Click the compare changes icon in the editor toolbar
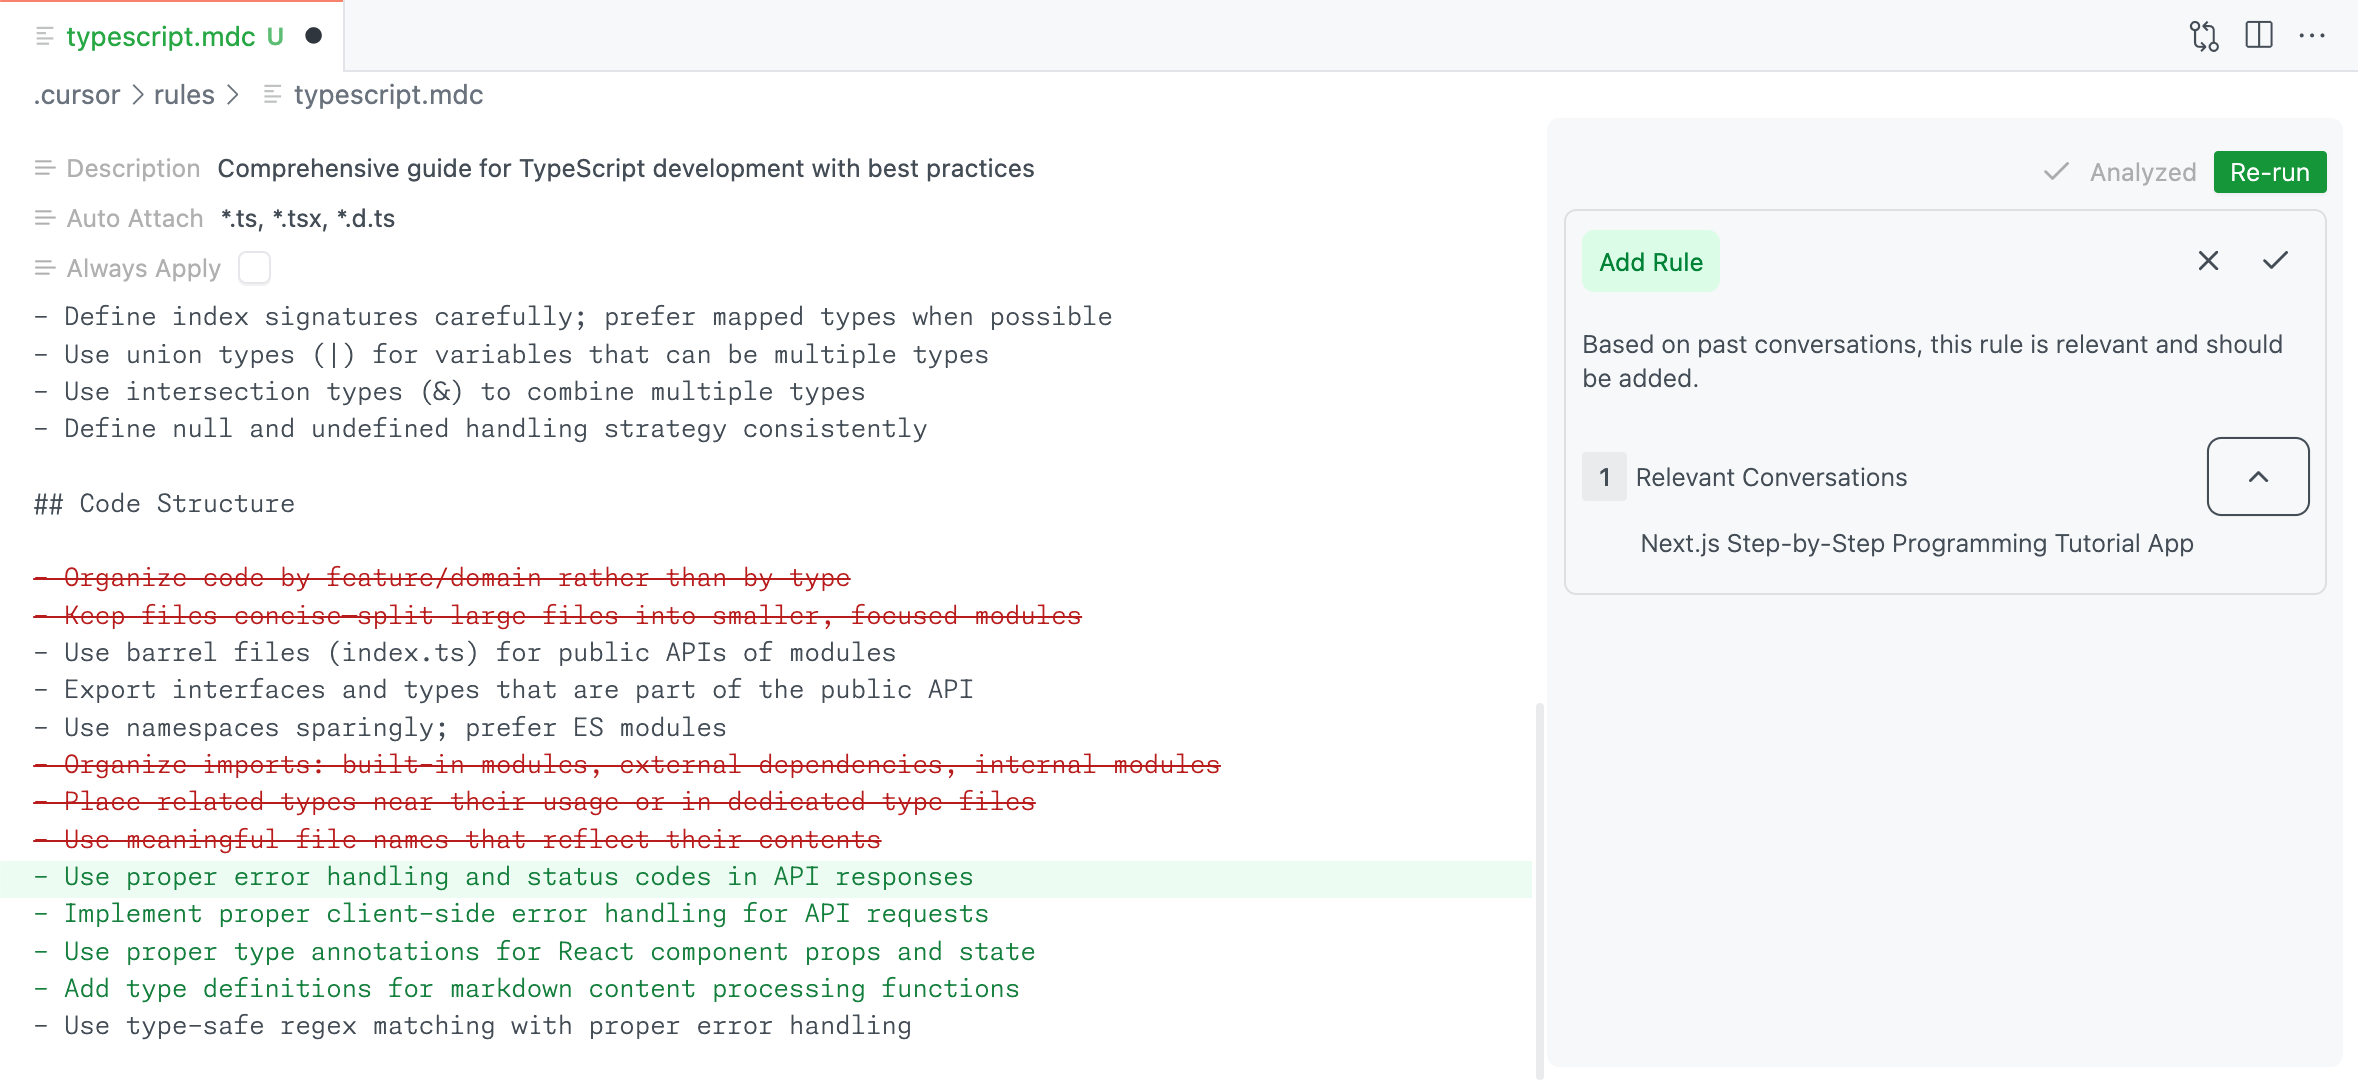 2203,35
